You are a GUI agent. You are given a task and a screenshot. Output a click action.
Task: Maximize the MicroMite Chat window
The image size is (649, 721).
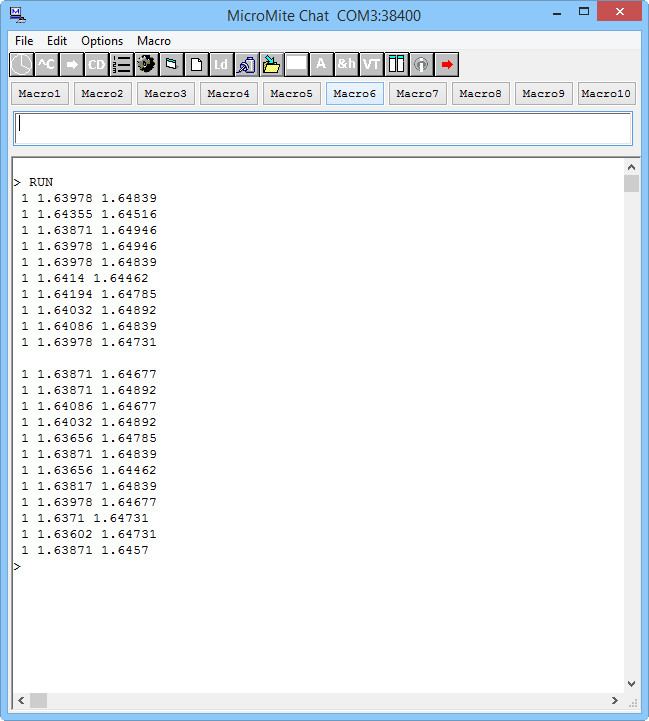[x=584, y=11]
